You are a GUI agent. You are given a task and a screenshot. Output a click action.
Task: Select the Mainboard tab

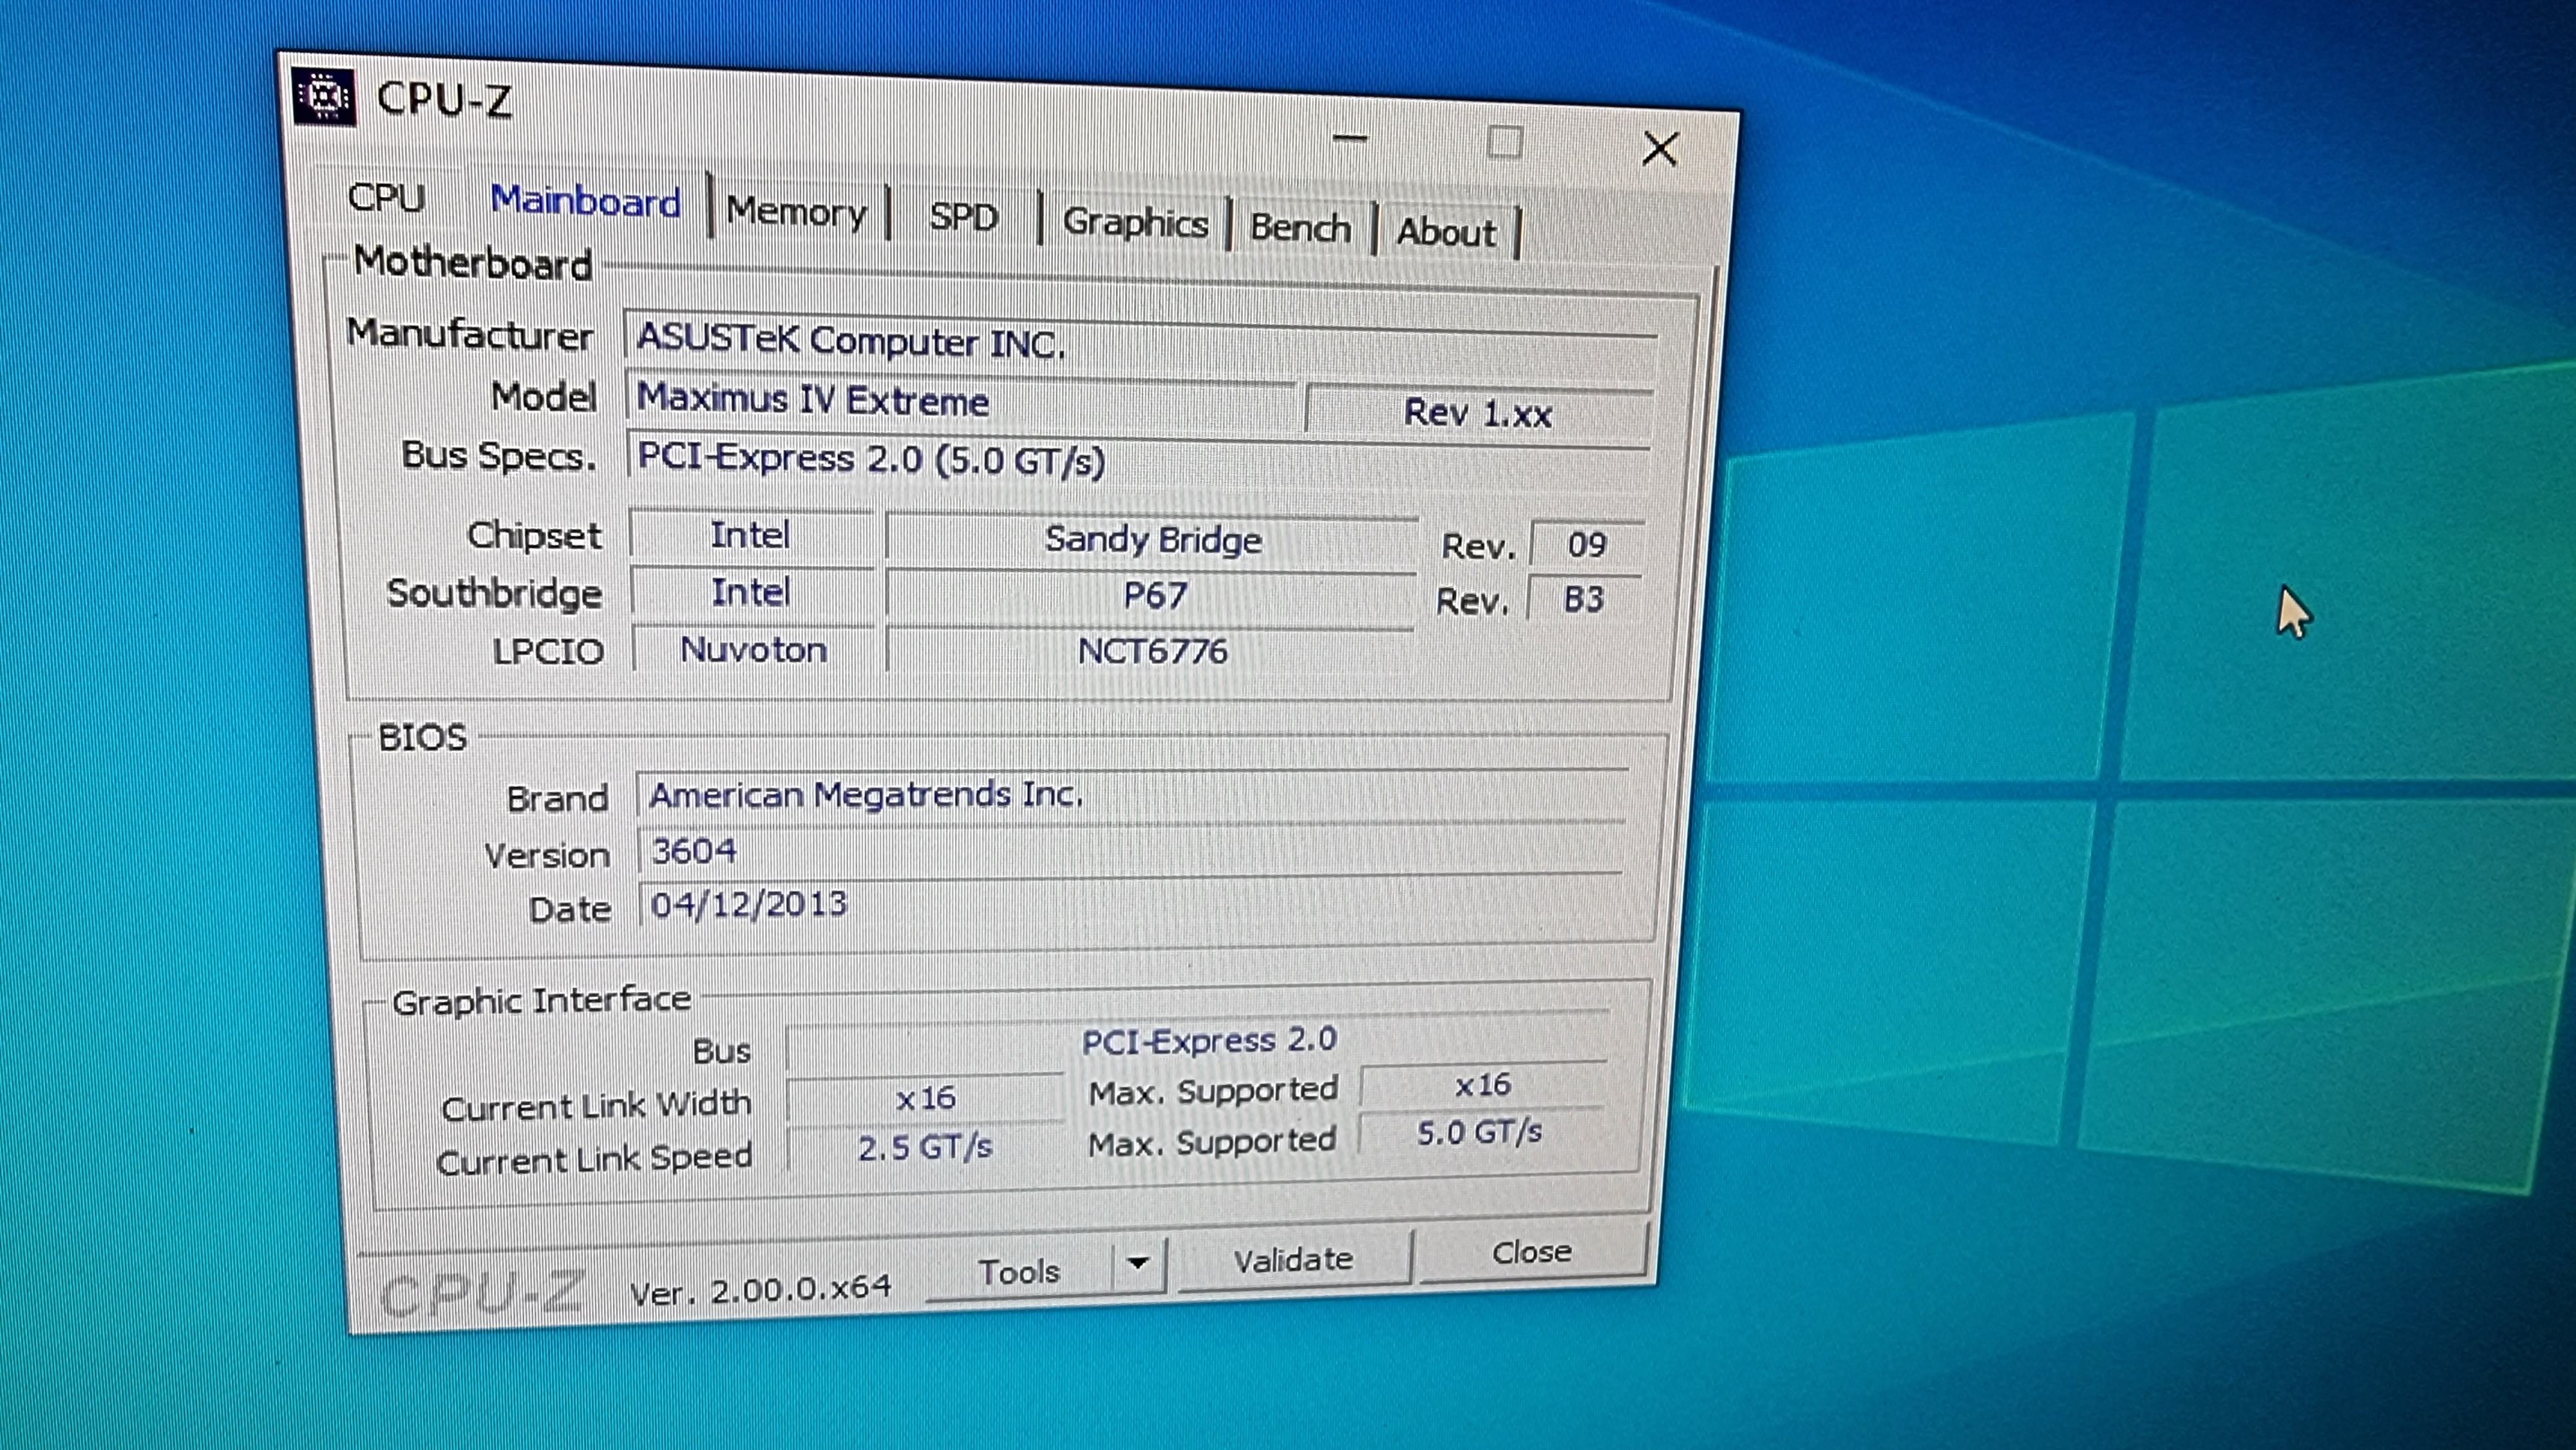(586, 202)
